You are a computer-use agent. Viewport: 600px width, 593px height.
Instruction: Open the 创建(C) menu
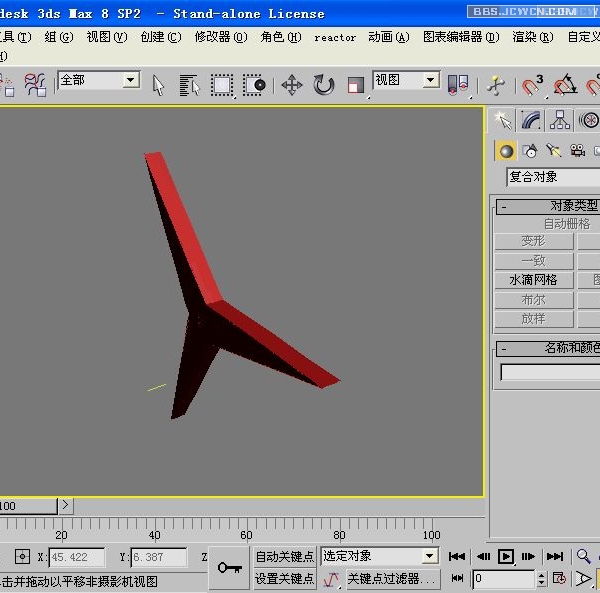(161, 37)
